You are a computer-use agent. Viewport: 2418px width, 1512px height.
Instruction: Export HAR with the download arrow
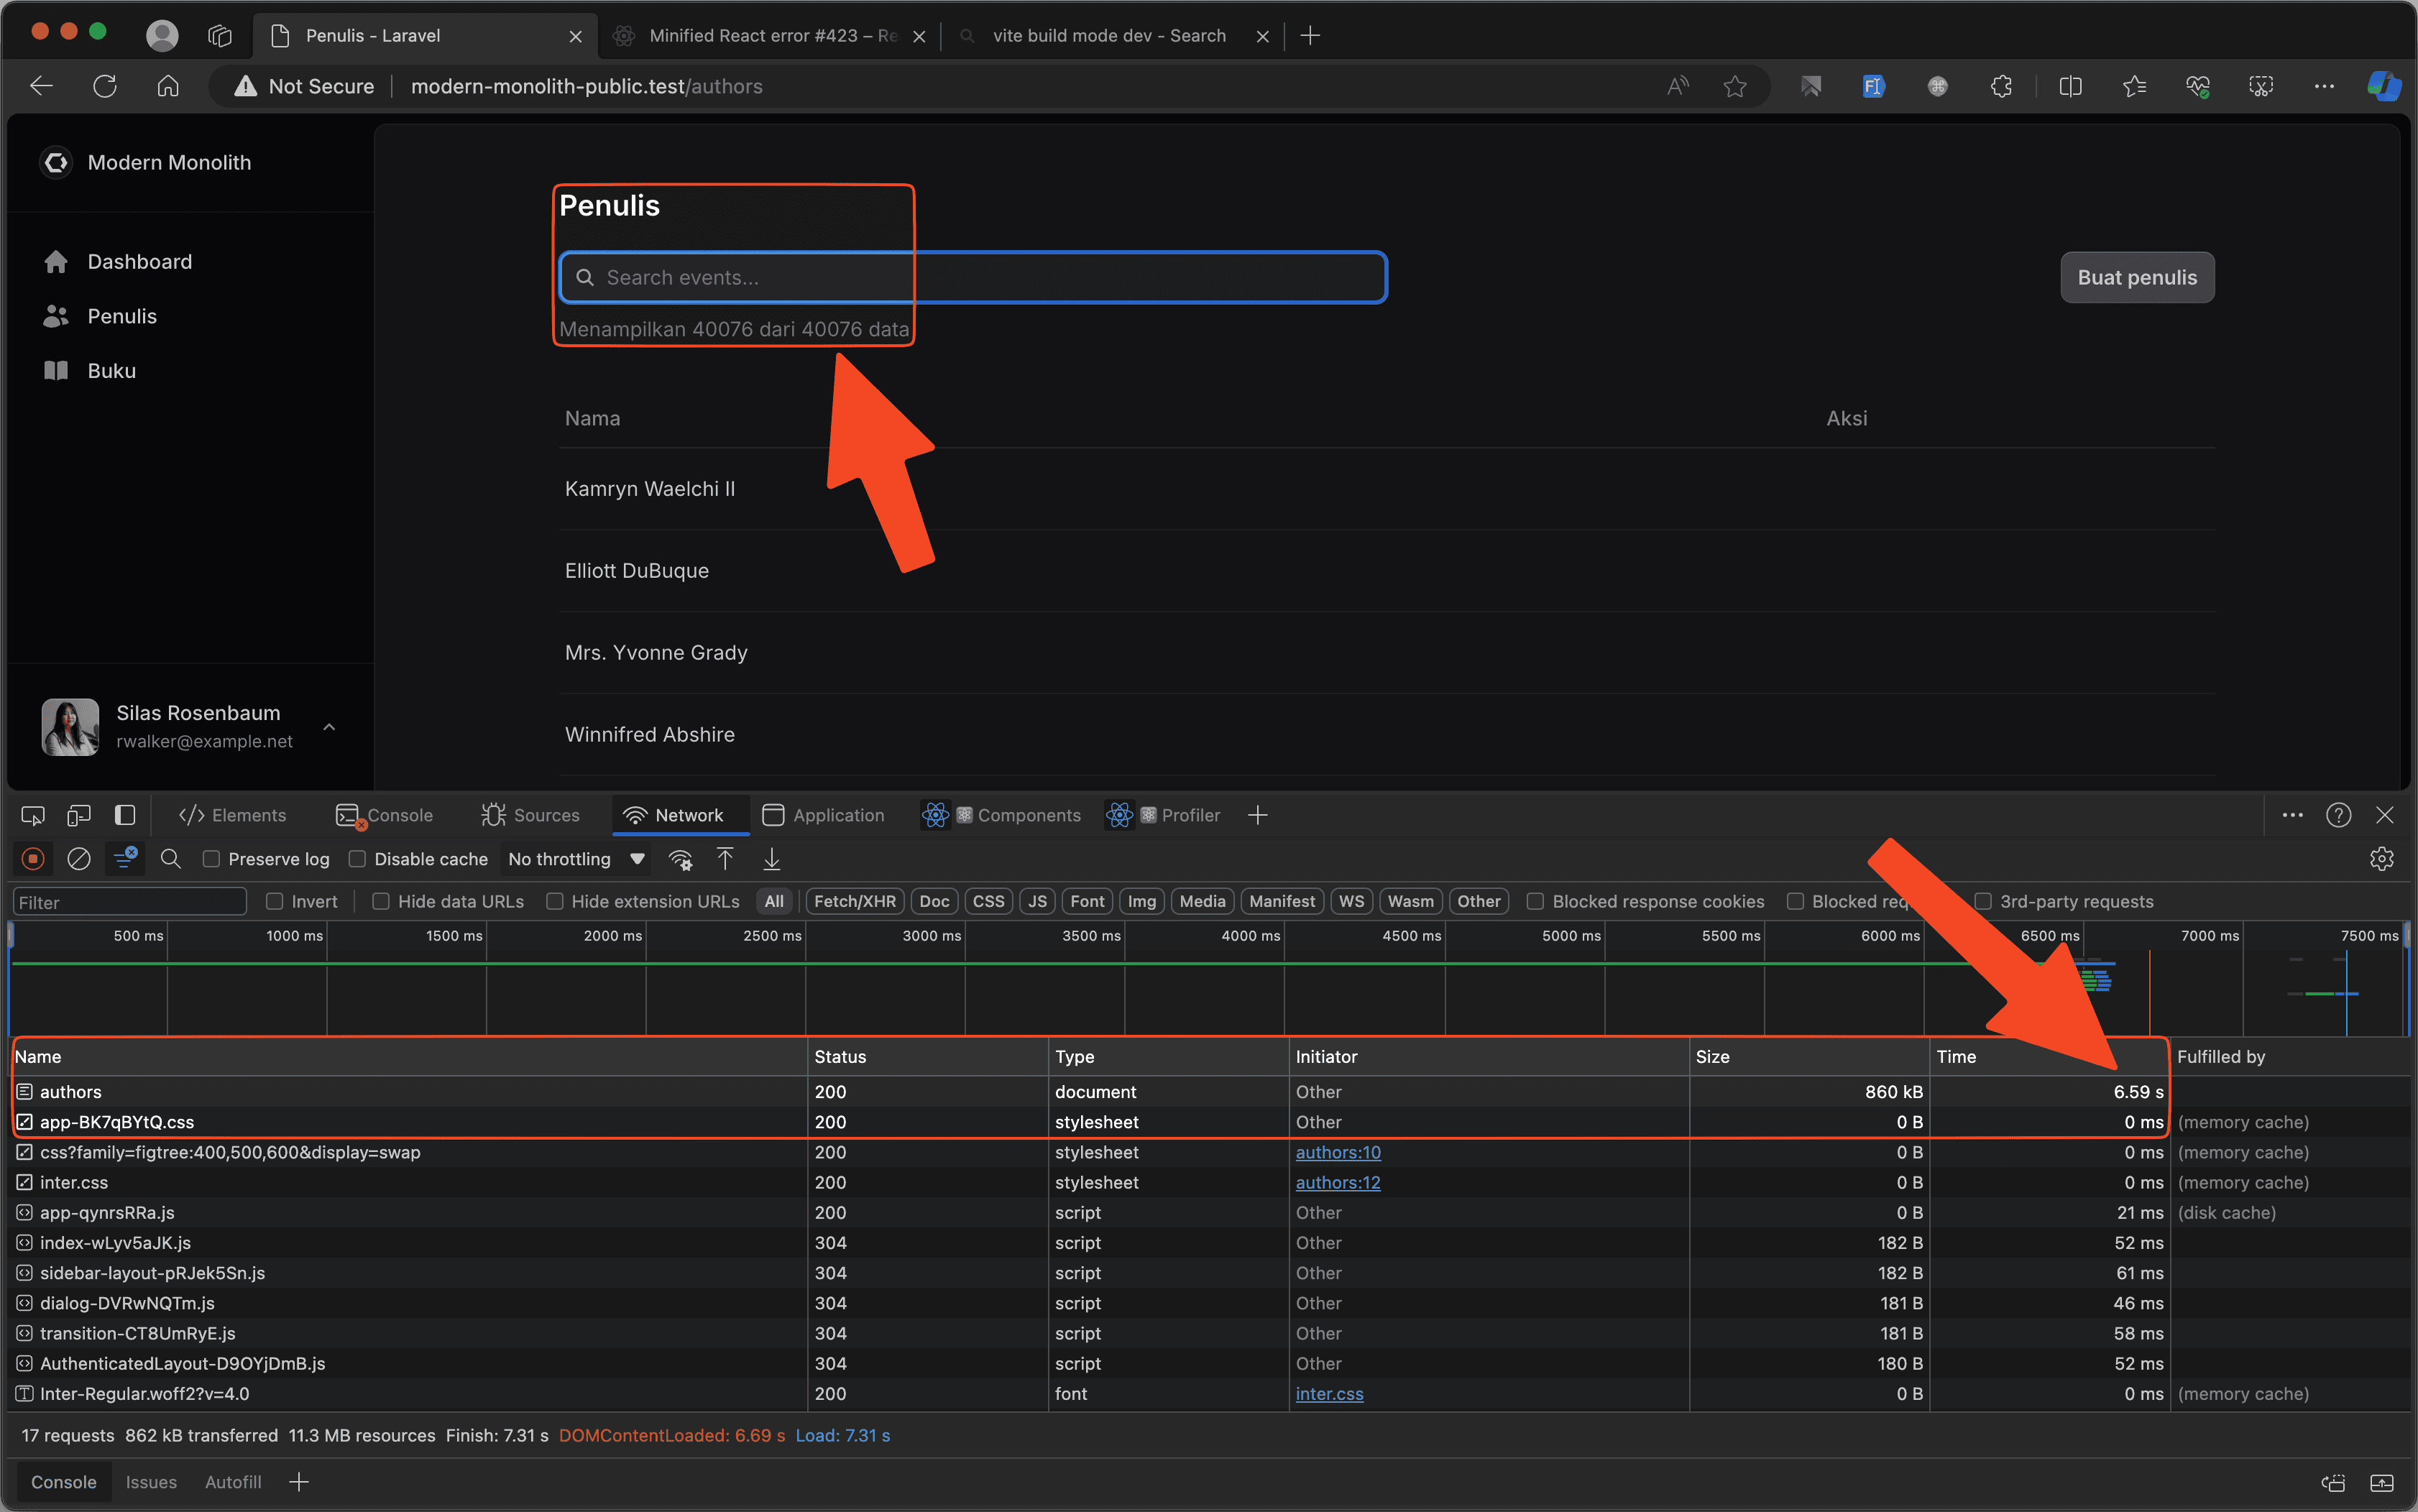(772, 859)
